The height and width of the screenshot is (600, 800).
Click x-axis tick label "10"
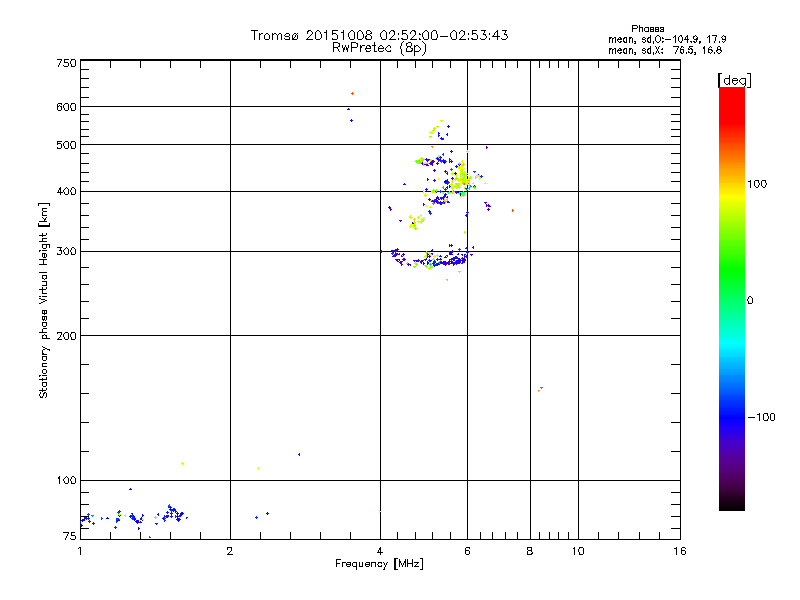click(x=578, y=551)
